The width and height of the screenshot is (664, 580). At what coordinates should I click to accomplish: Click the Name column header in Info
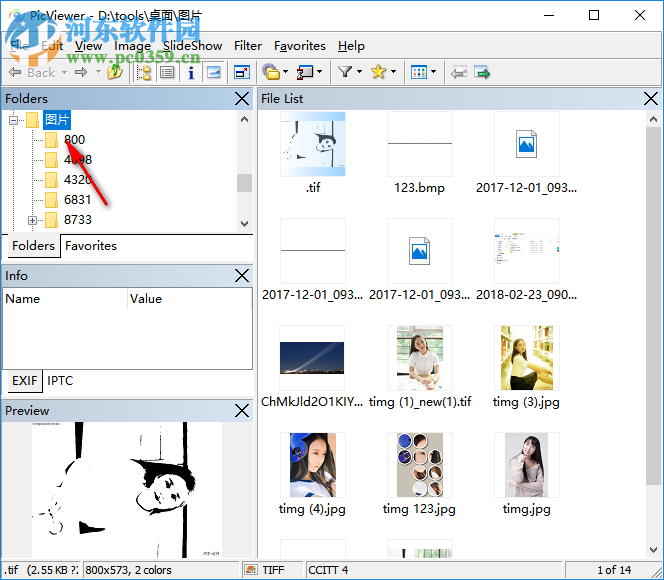tap(65, 299)
